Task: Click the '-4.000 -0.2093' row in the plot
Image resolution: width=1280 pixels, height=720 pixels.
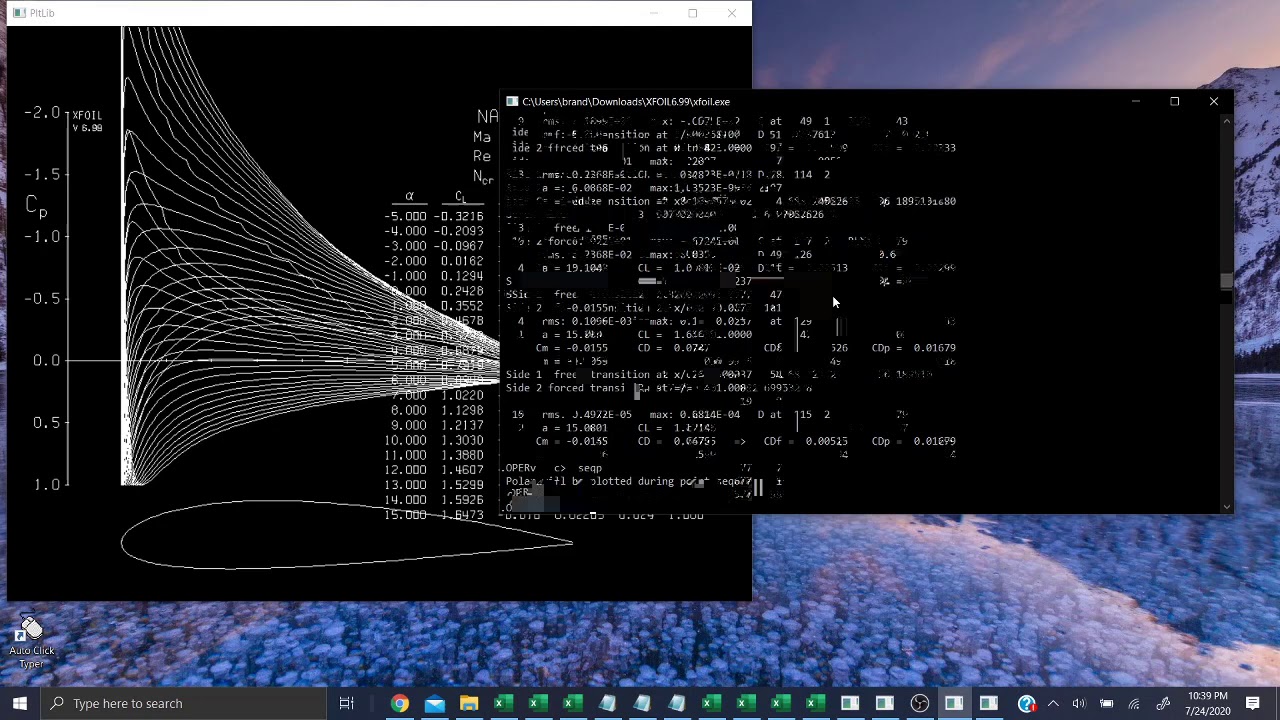Action: pyautogui.click(x=434, y=231)
